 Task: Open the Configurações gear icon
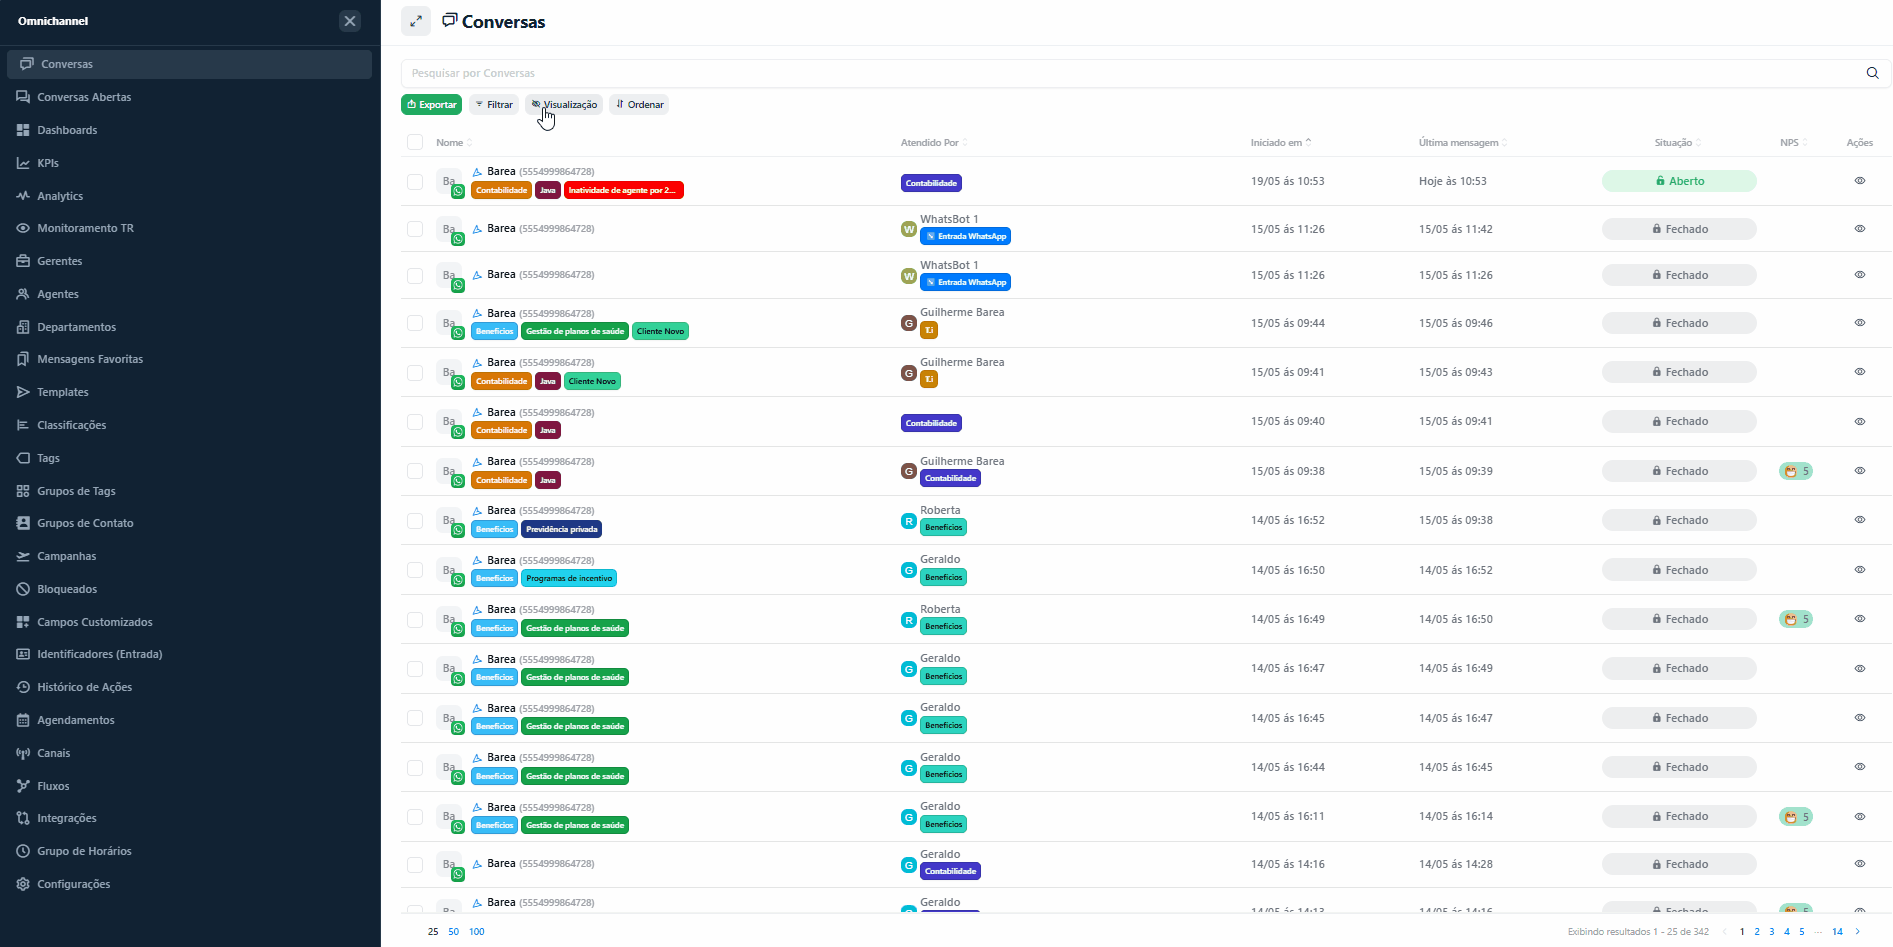click(23, 884)
